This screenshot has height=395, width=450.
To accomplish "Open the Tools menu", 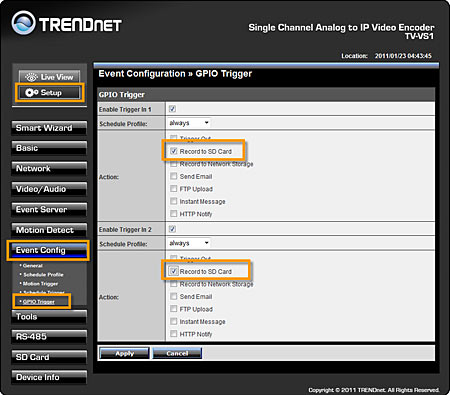I will tap(49, 317).
